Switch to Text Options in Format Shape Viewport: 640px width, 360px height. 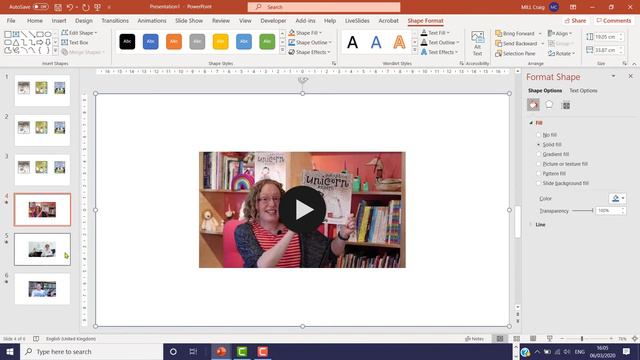[x=583, y=91]
